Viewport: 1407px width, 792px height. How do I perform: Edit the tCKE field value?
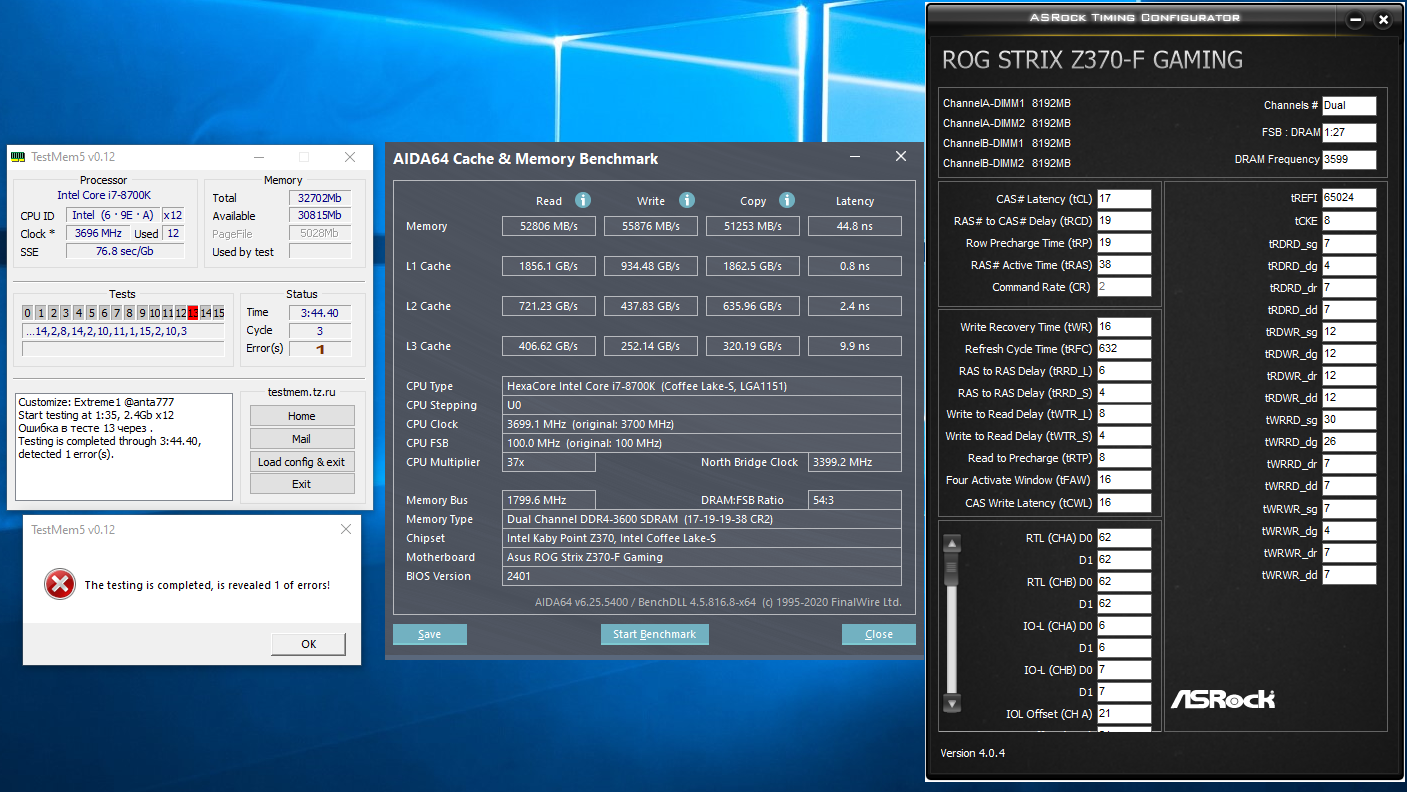point(1349,221)
